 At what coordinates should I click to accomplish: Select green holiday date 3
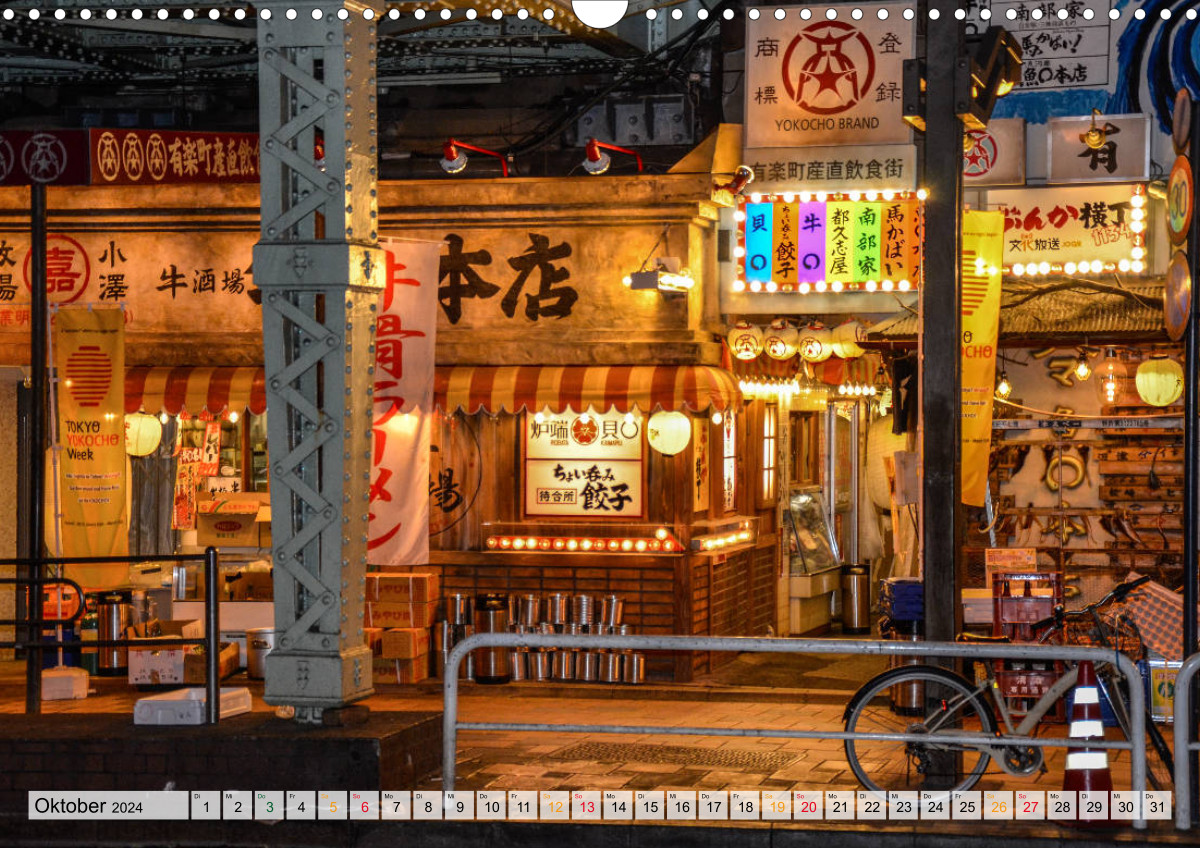(268, 806)
